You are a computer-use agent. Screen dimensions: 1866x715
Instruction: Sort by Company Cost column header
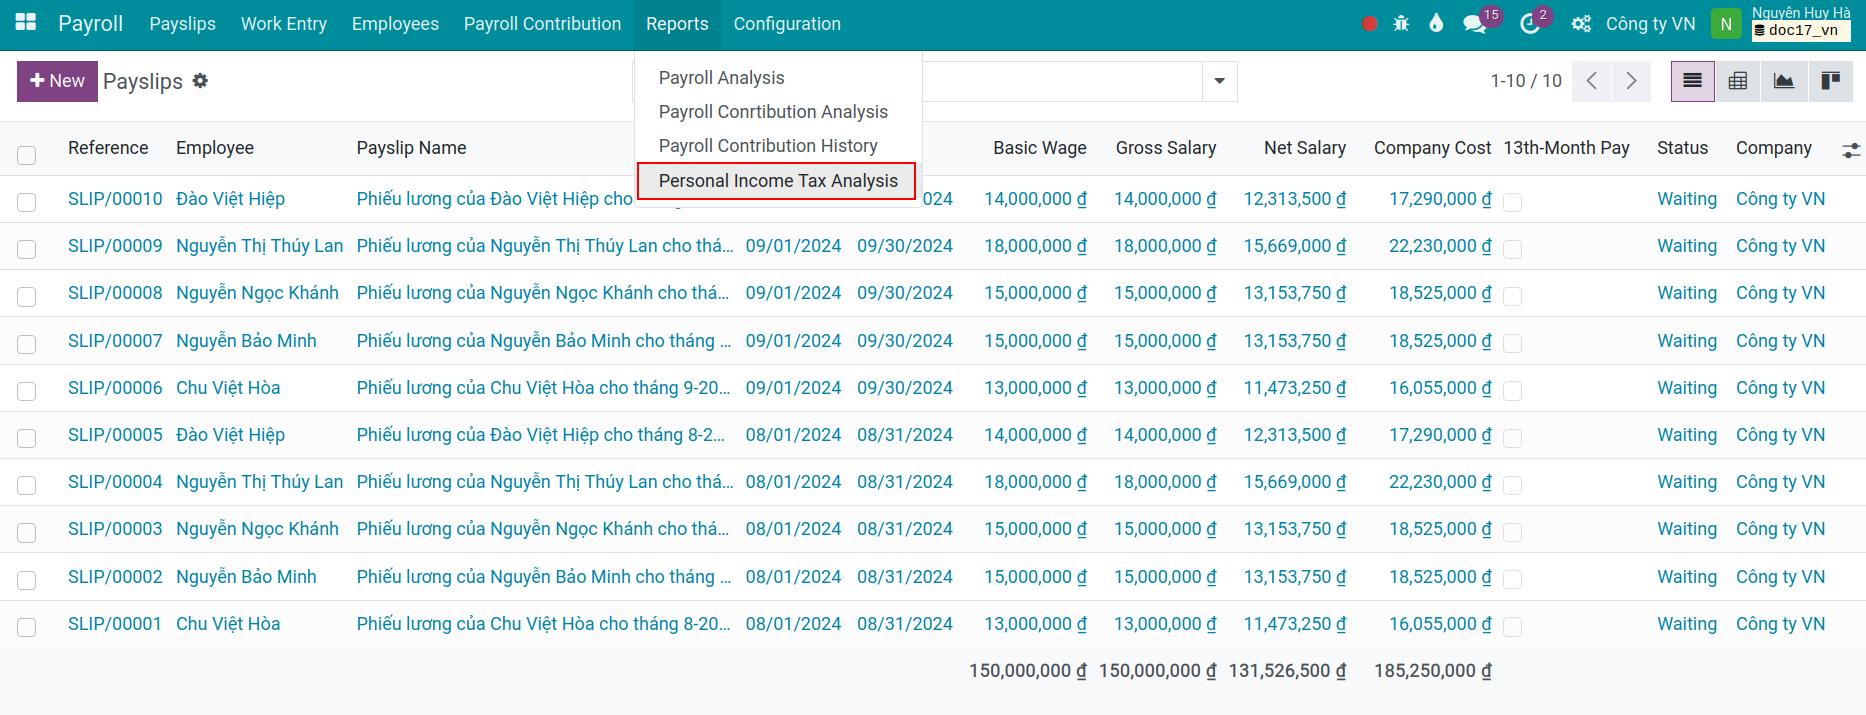click(1432, 148)
